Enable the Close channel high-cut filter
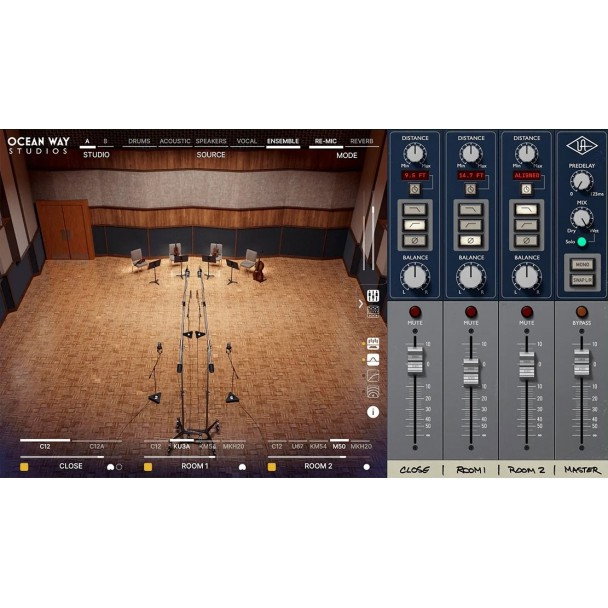This screenshot has width=608, height=608. (415, 210)
